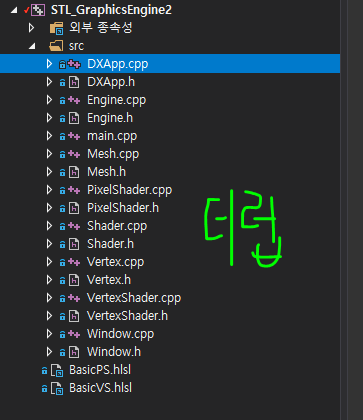Click the header file icon of Window.h

[x=74, y=352]
